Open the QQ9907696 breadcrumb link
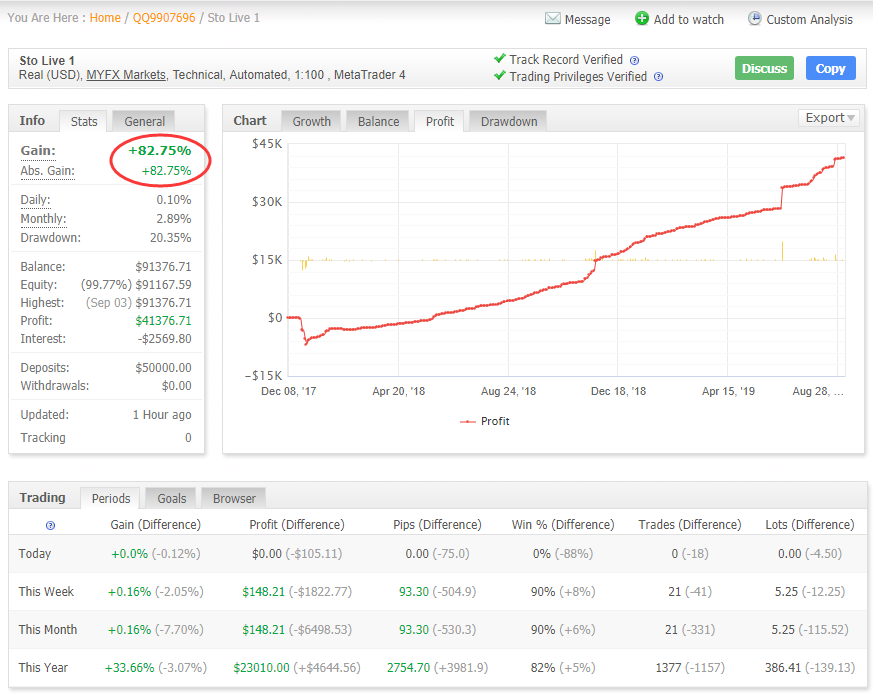This screenshot has height=695, width=873. tap(164, 18)
